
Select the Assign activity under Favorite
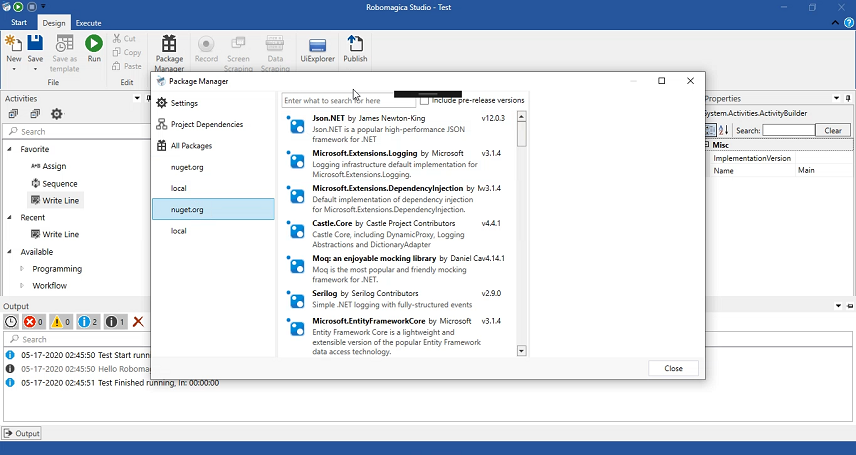(48, 166)
